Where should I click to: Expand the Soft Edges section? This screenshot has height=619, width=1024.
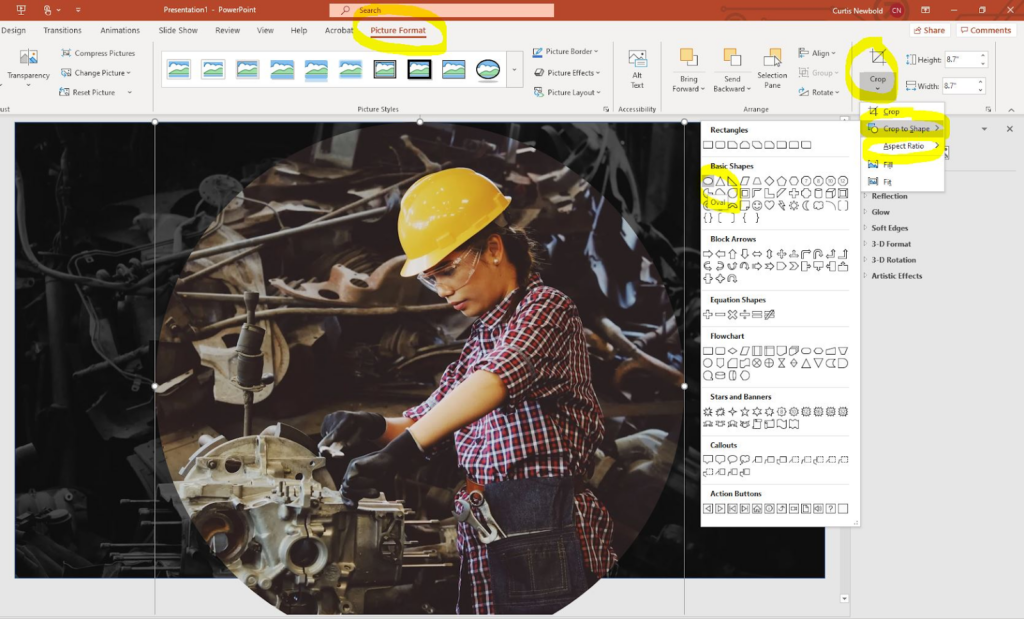(889, 228)
